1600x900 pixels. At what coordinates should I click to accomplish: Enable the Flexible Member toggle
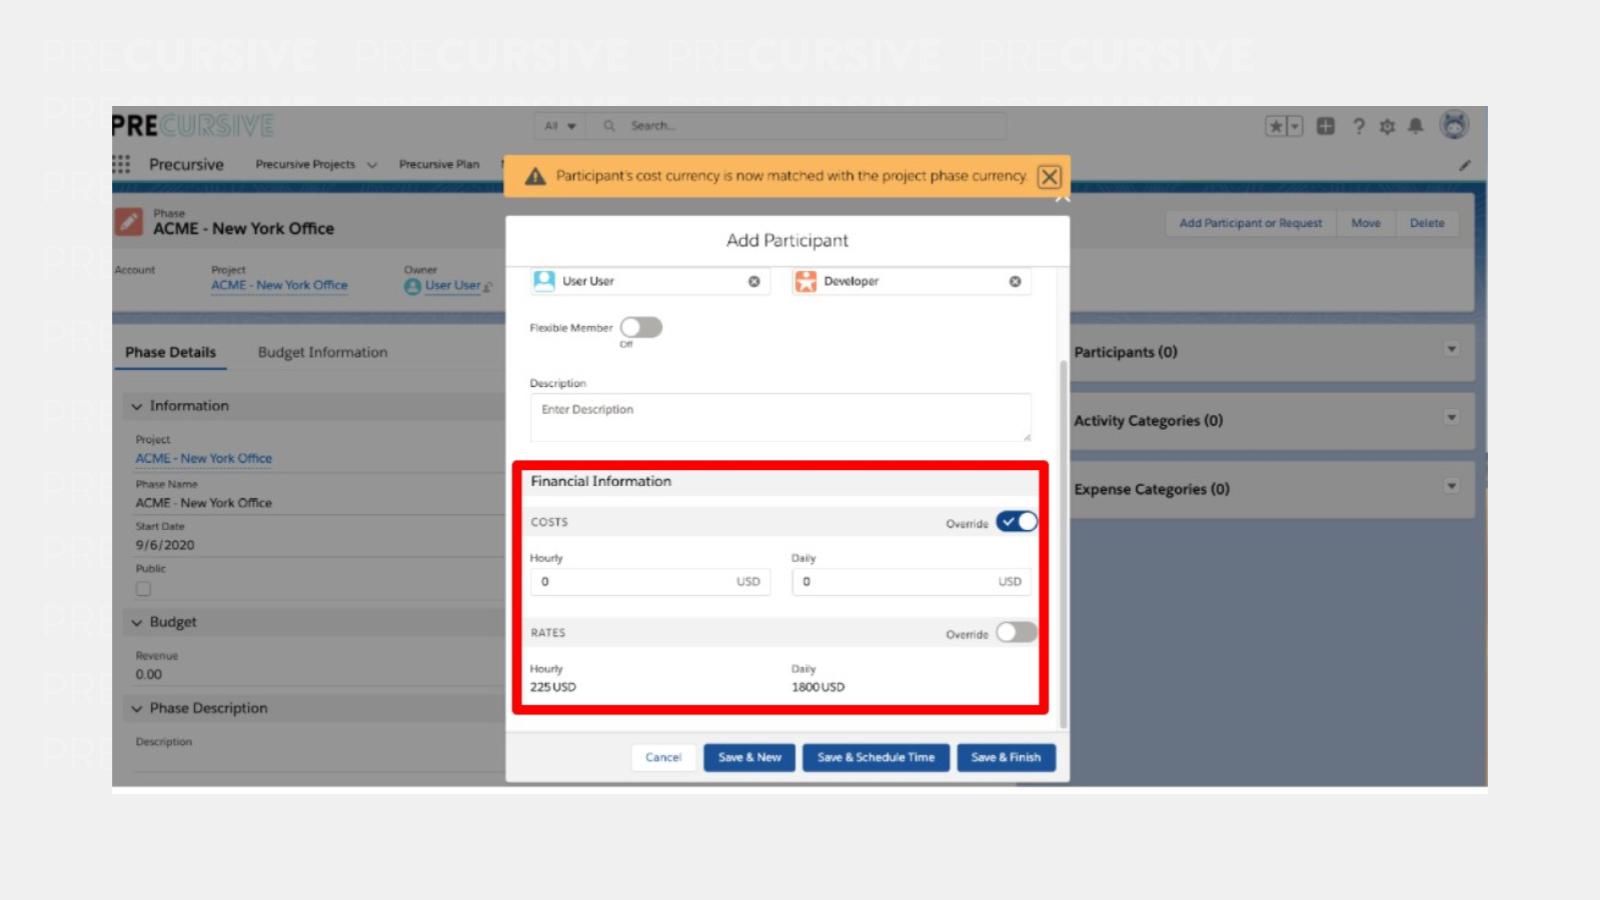pyautogui.click(x=641, y=327)
